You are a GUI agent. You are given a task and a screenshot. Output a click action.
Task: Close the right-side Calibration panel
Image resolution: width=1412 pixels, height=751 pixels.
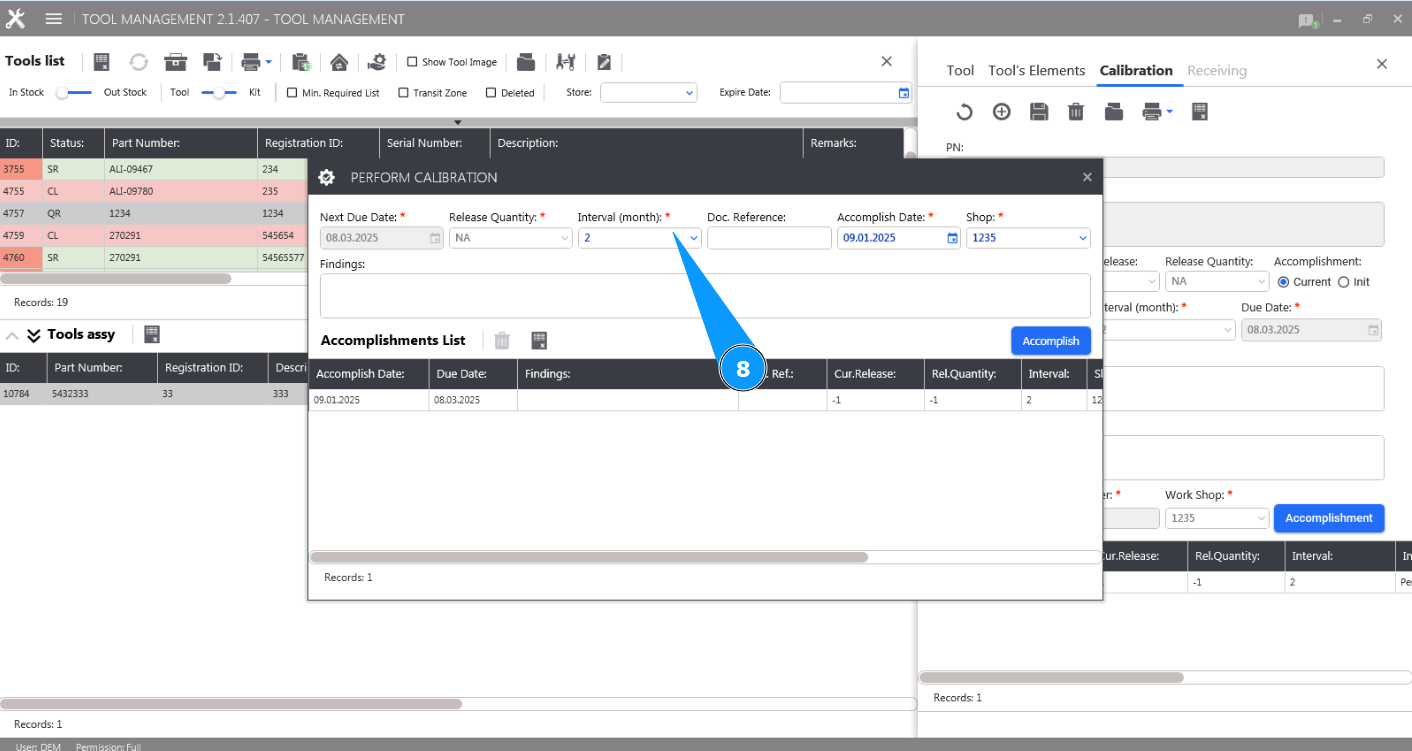click(x=1382, y=64)
